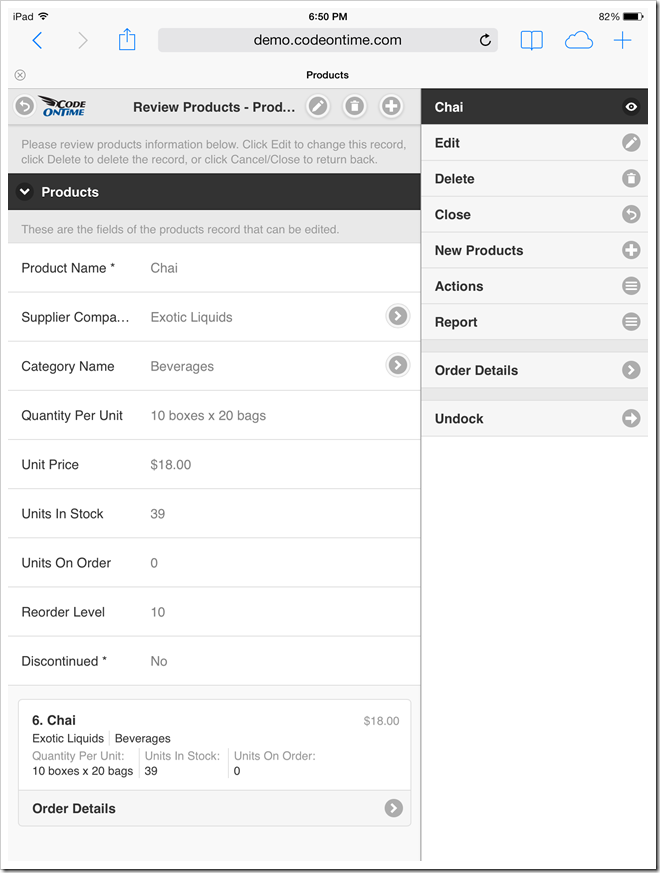Close the Products browser tab
Screen dimensions: 660x873
point(20,75)
